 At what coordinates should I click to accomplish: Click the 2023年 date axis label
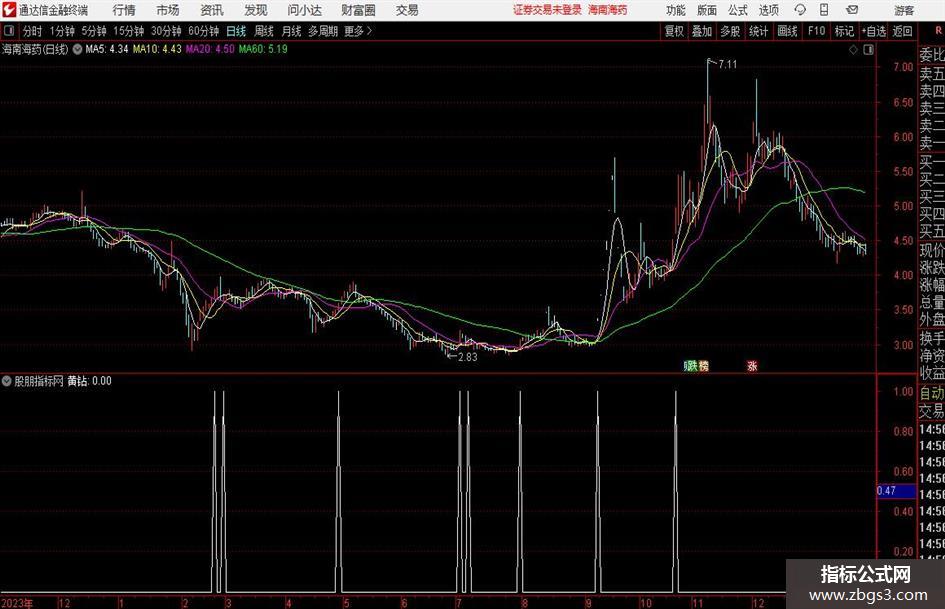pos(17,603)
